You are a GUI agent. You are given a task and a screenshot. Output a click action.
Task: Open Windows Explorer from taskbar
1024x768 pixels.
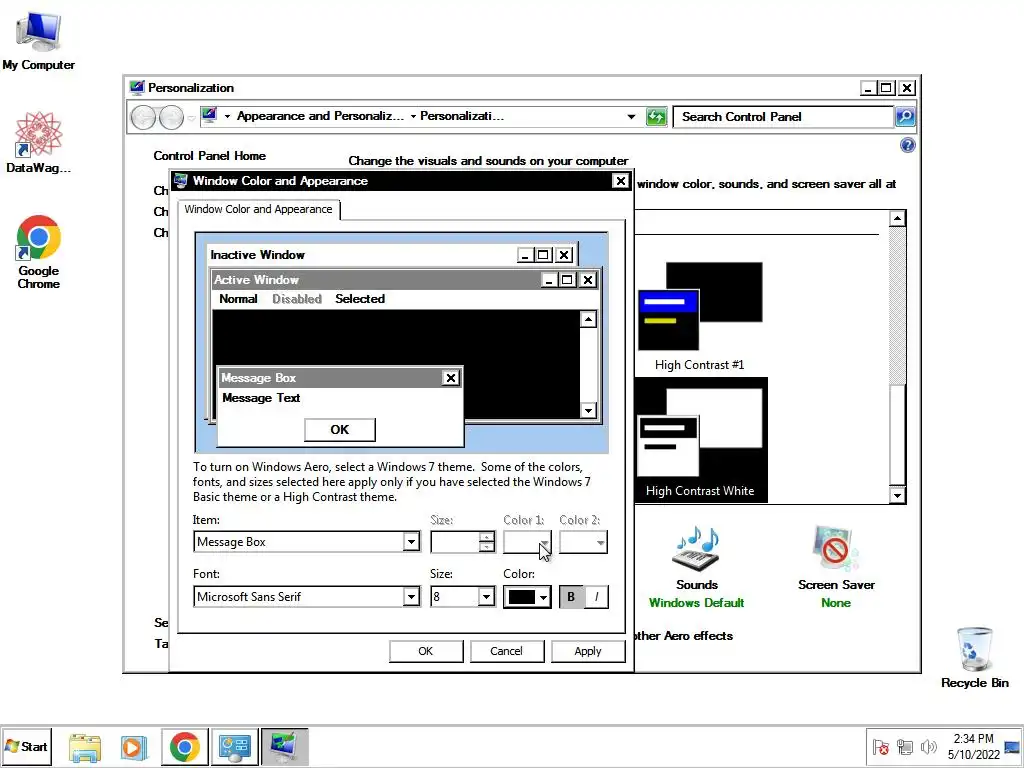85,746
